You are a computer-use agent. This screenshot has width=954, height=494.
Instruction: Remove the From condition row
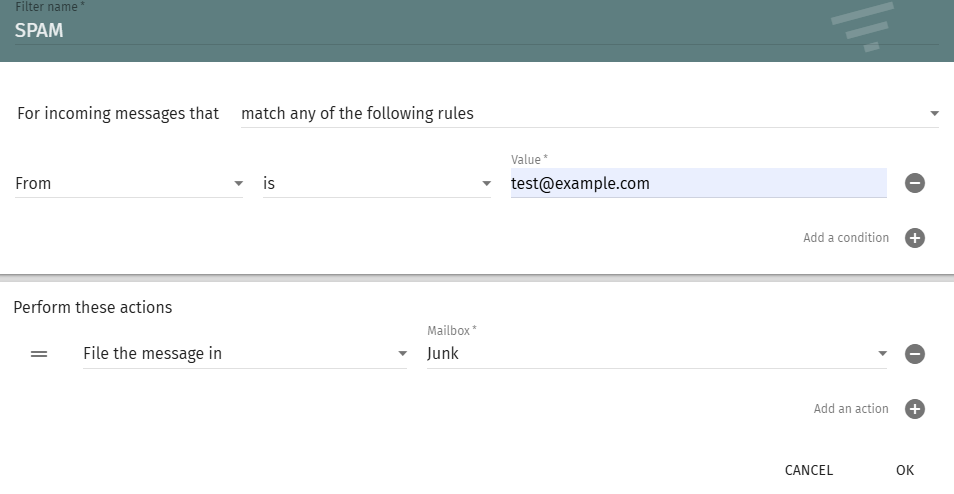point(915,183)
